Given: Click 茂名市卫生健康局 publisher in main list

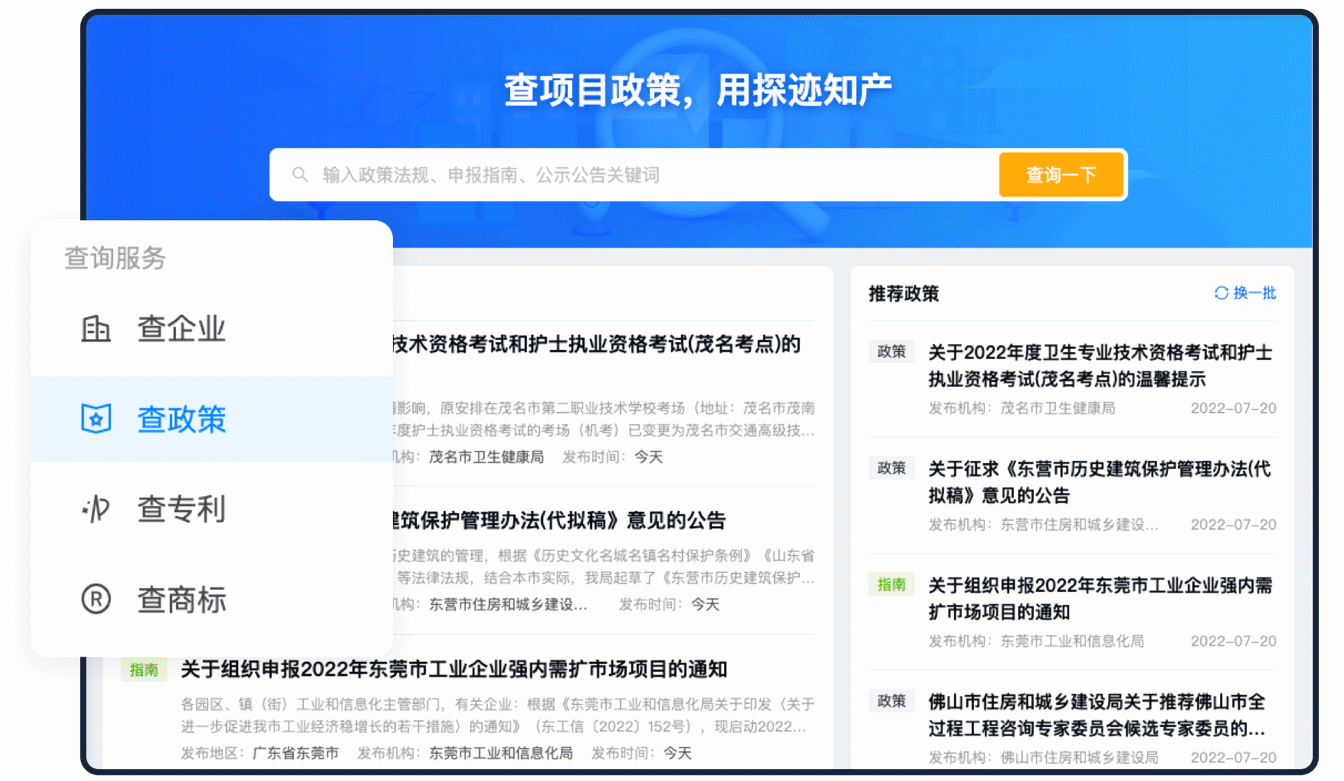Looking at the screenshot, I should [486, 457].
